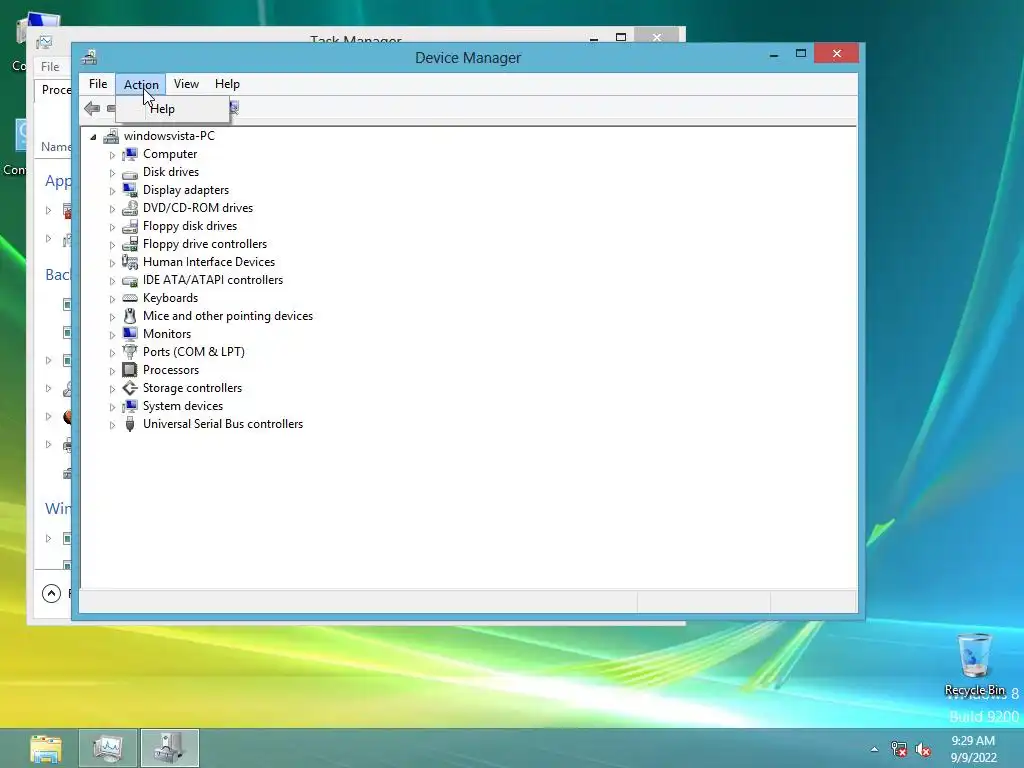Click the Floppy disk drives icon
The height and width of the screenshot is (768, 1024).
point(130,226)
